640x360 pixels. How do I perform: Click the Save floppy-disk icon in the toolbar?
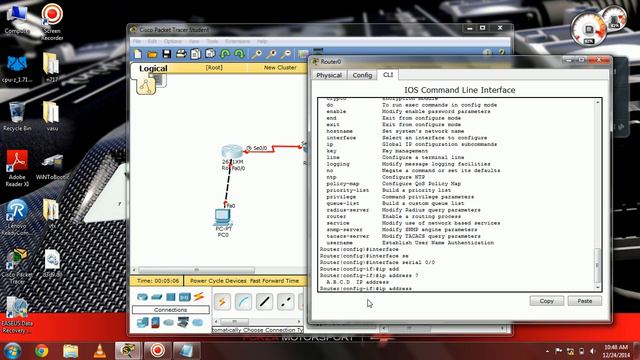coord(167,54)
